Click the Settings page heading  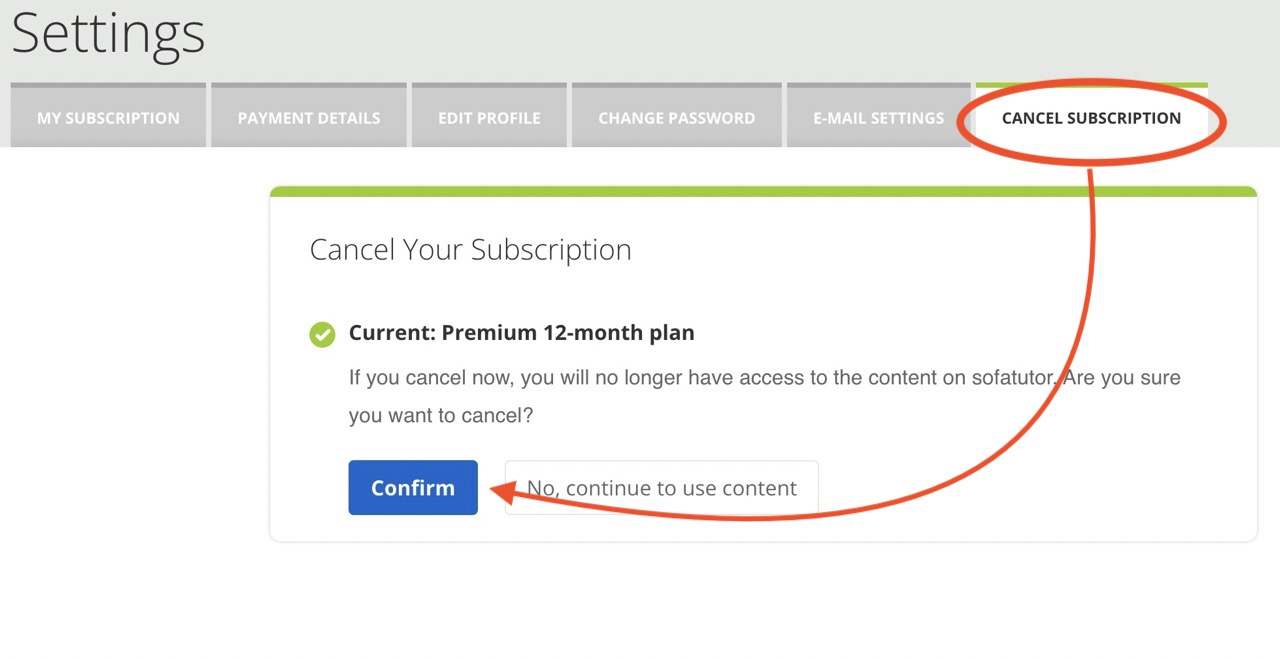(108, 33)
